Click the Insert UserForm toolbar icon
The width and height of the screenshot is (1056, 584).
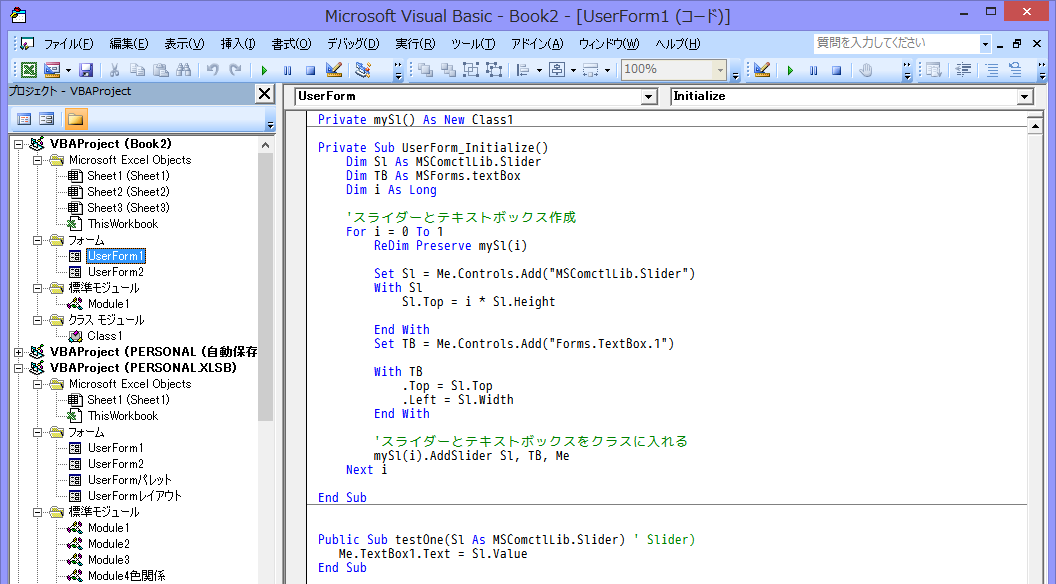[52, 69]
